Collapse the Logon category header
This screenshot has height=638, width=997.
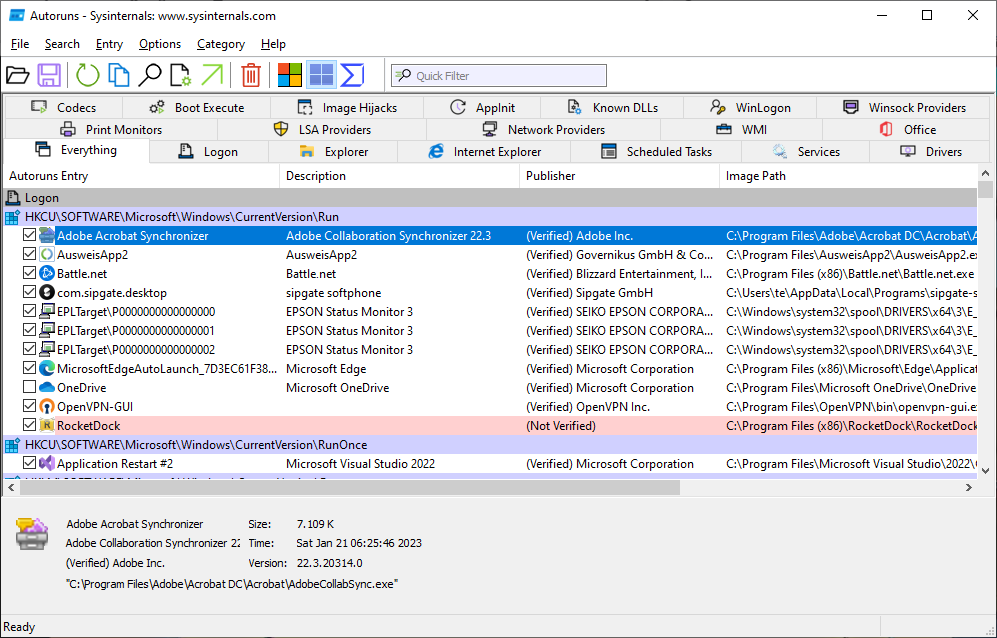pos(9,197)
